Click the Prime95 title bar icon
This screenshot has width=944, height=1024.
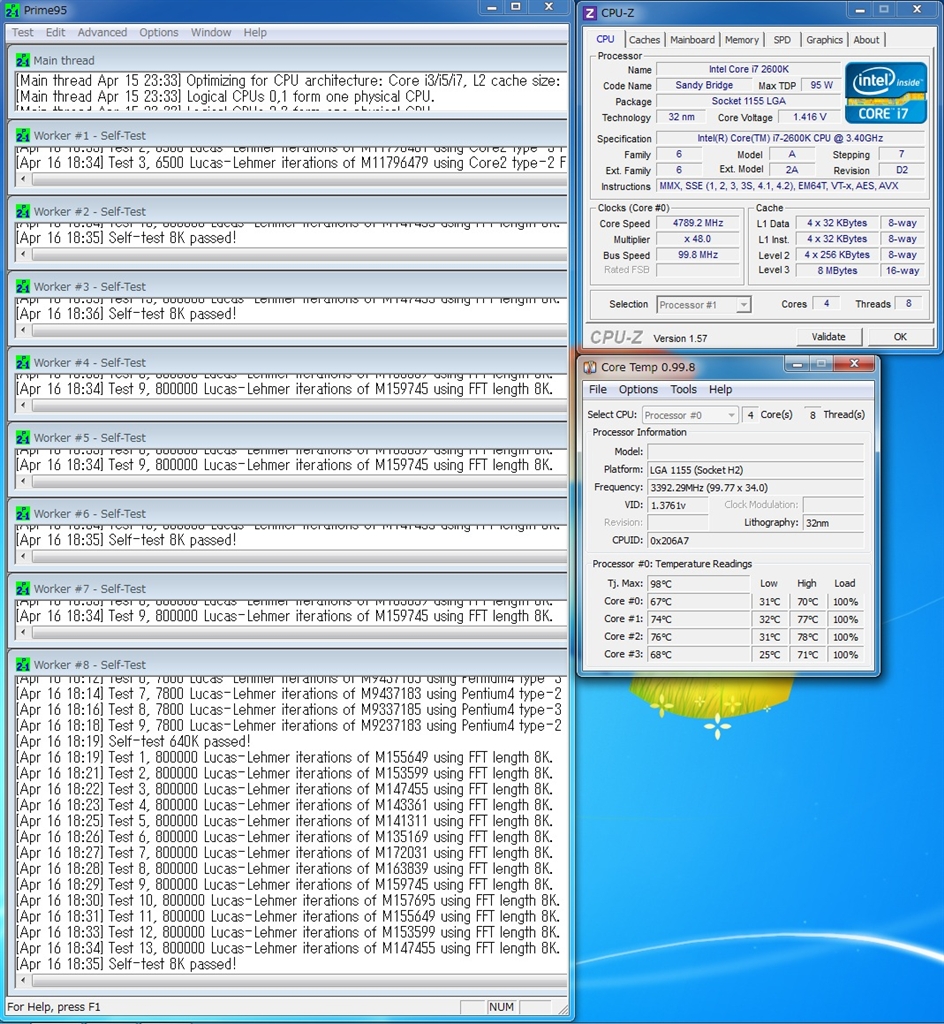click(12, 10)
